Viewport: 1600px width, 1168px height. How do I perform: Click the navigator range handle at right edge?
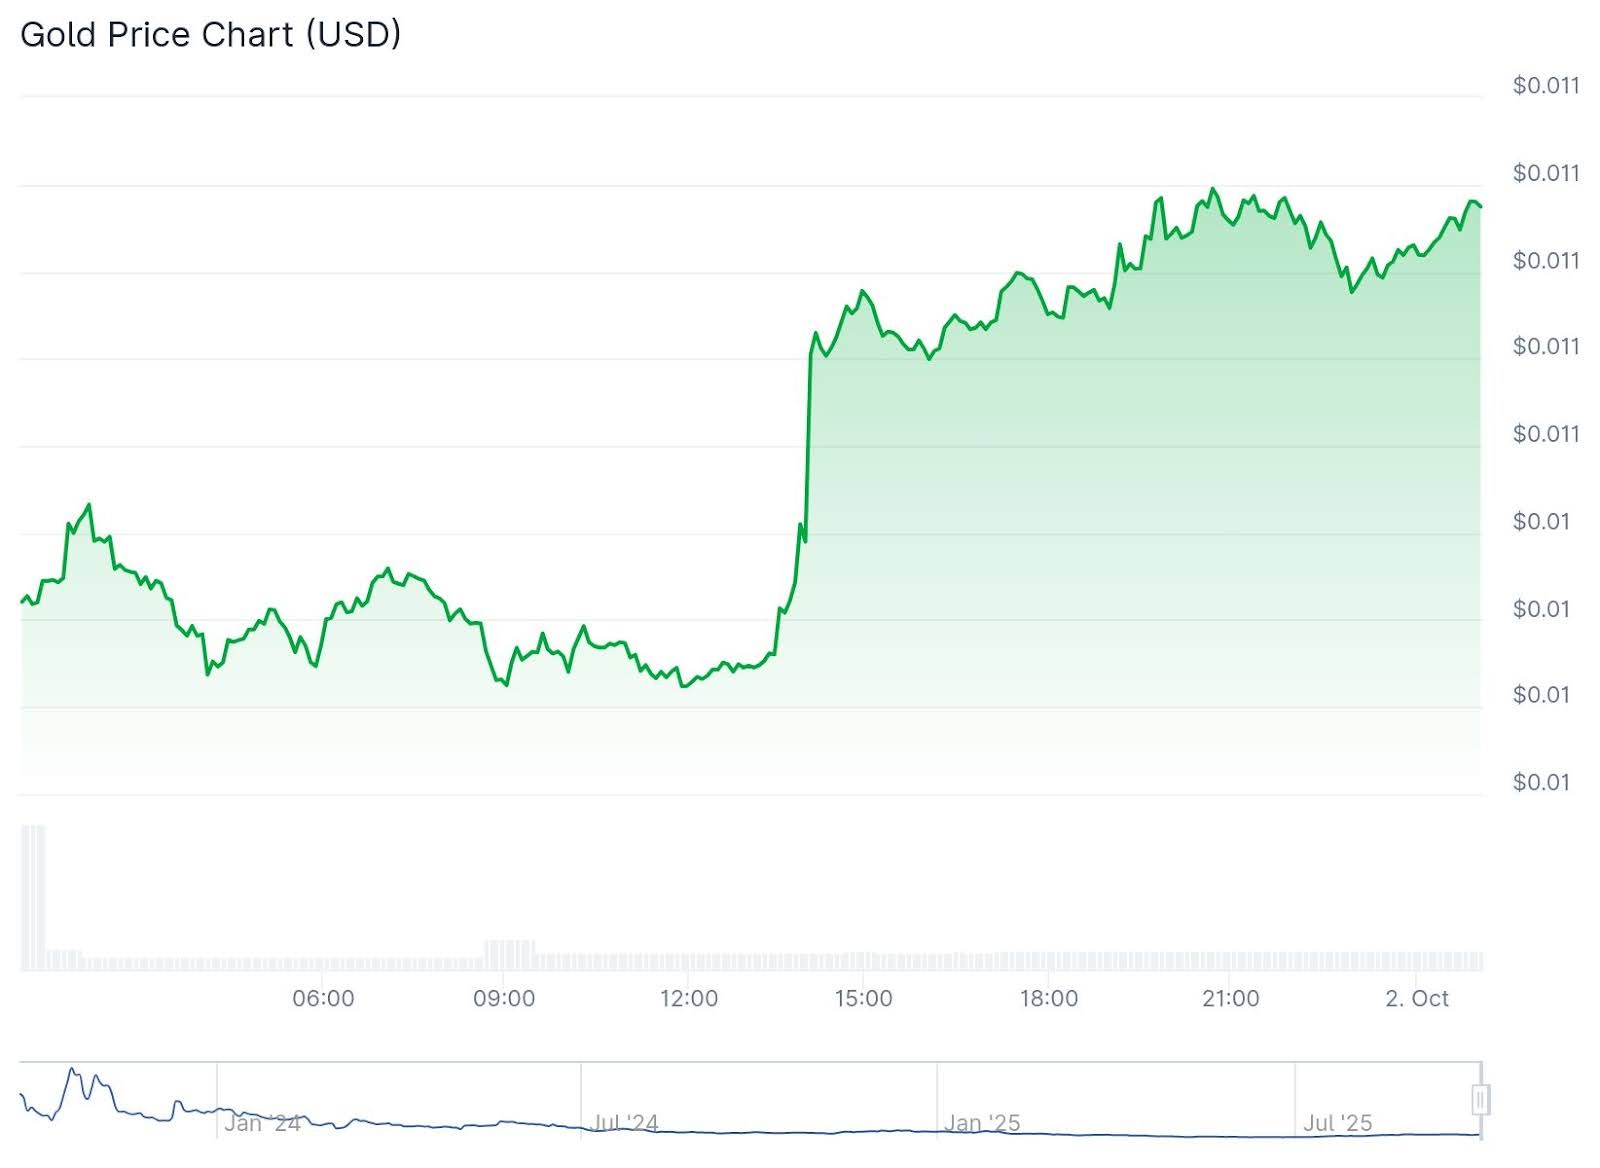pos(1480,1100)
